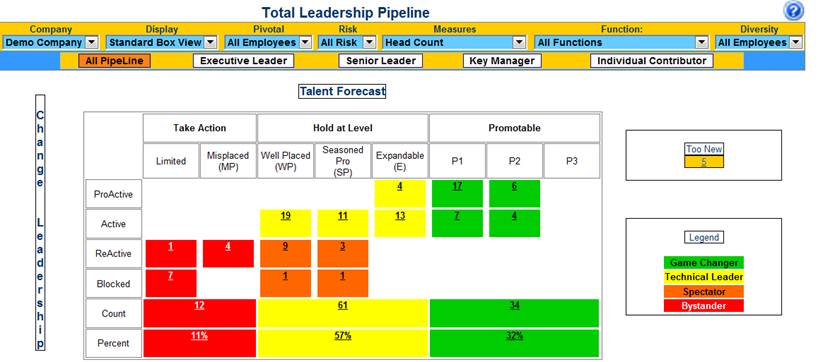Select the All PipeLine tab
835x362 pixels.
point(114,61)
